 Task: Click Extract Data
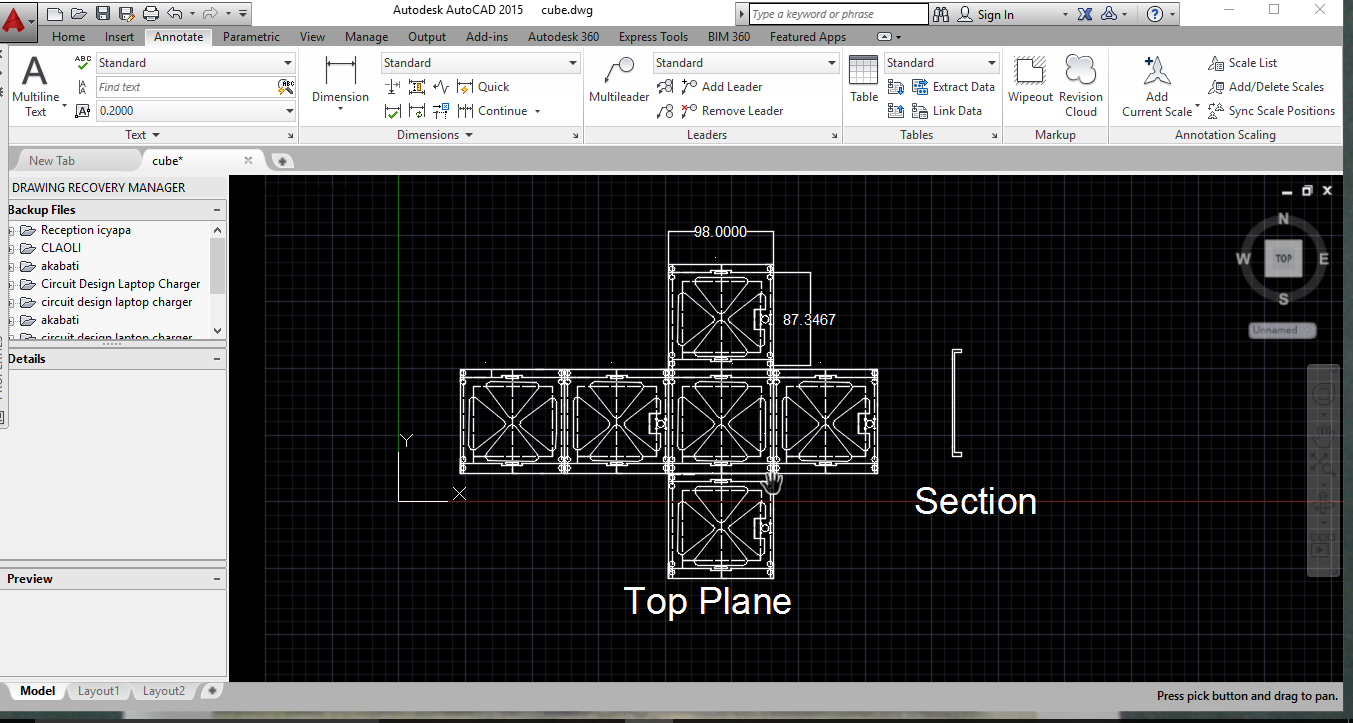[953, 87]
